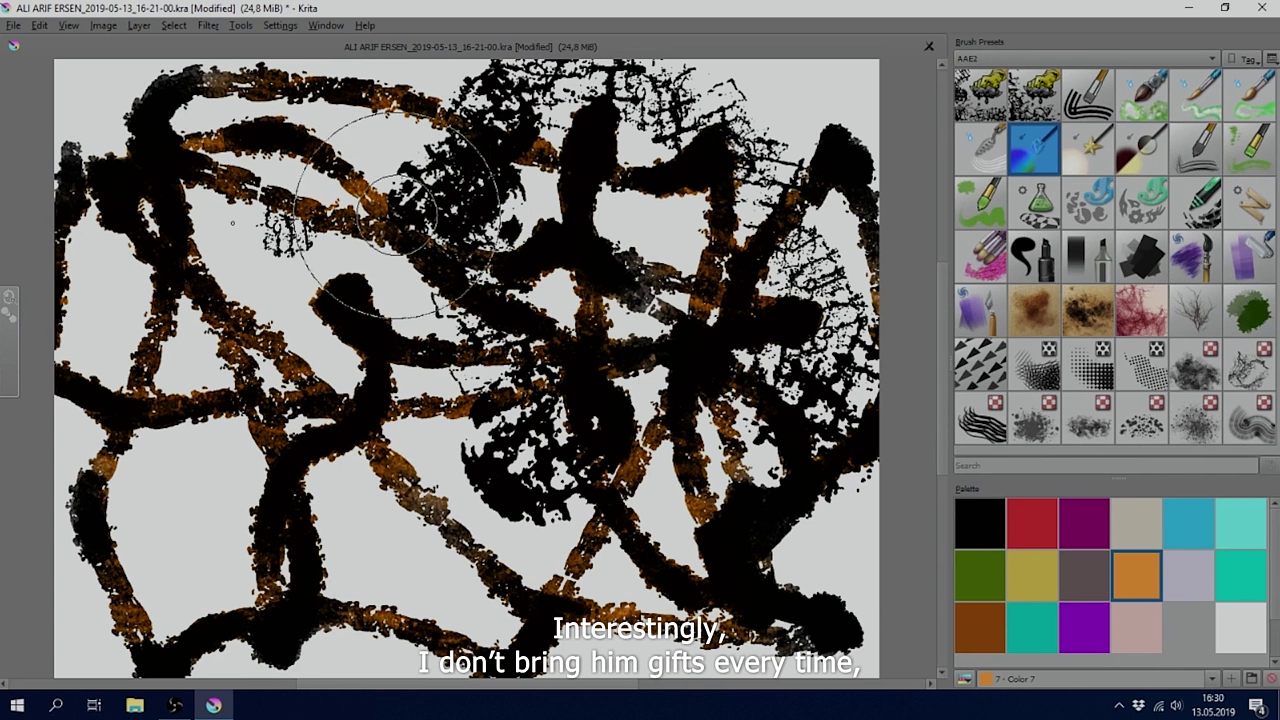Open the Select menu
The width and height of the screenshot is (1280, 720).
(174, 25)
